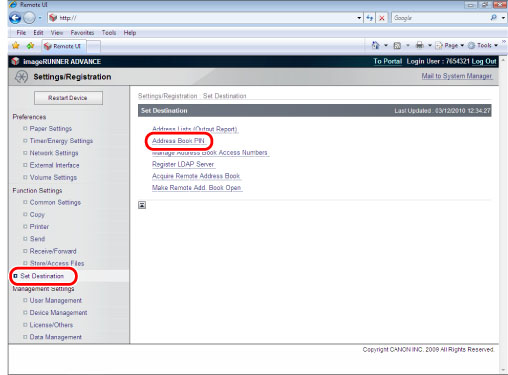Click the refresh icon next to address bar
508x375 pixels.
(x=369, y=18)
